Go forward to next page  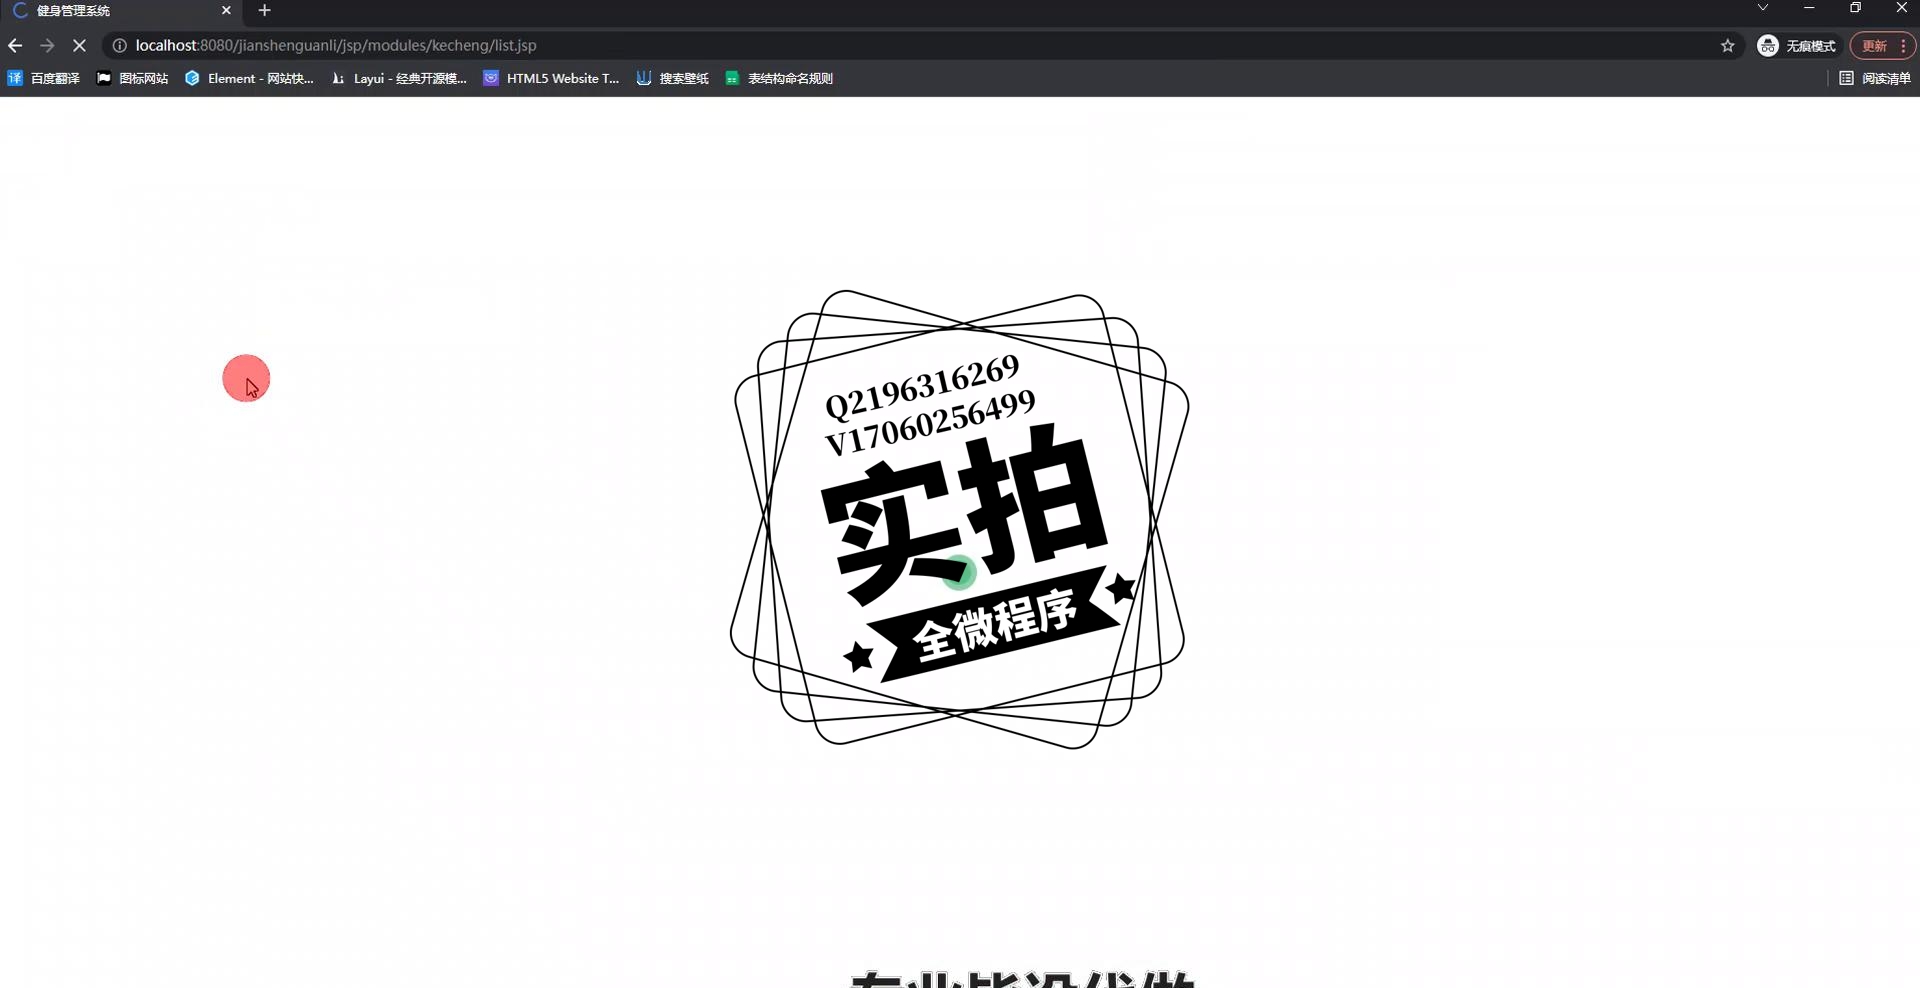point(47,46)
